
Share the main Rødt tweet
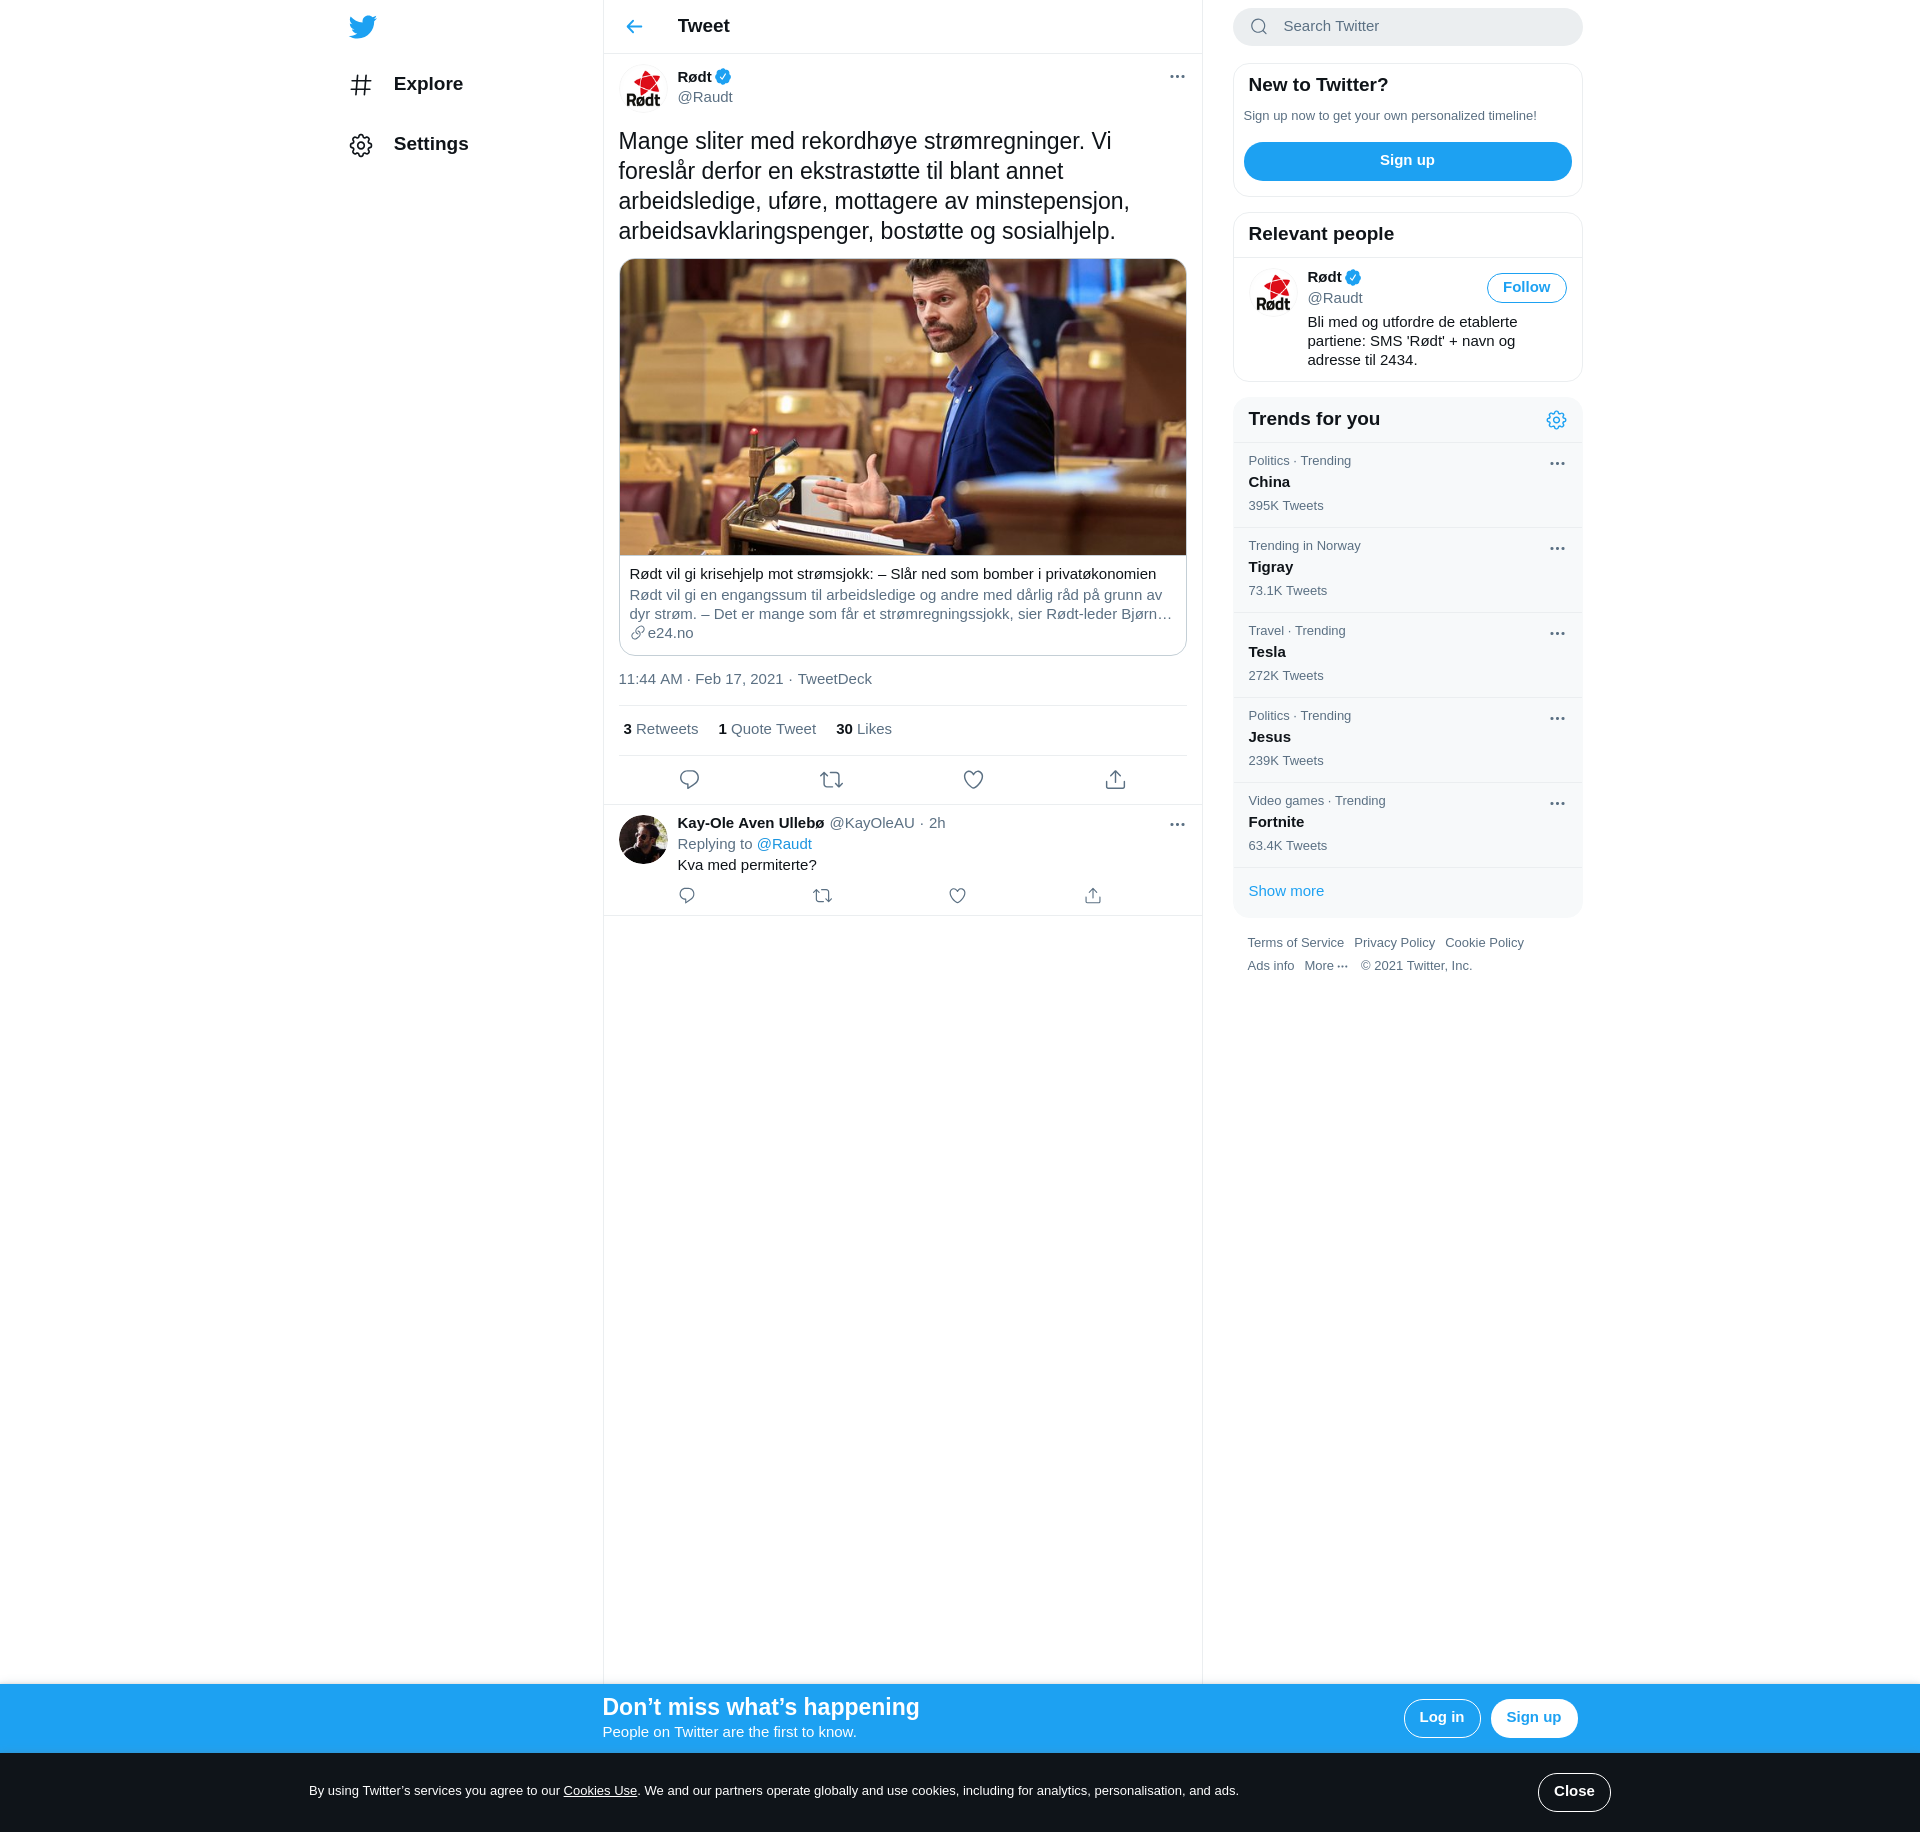tap(1115, 780)
